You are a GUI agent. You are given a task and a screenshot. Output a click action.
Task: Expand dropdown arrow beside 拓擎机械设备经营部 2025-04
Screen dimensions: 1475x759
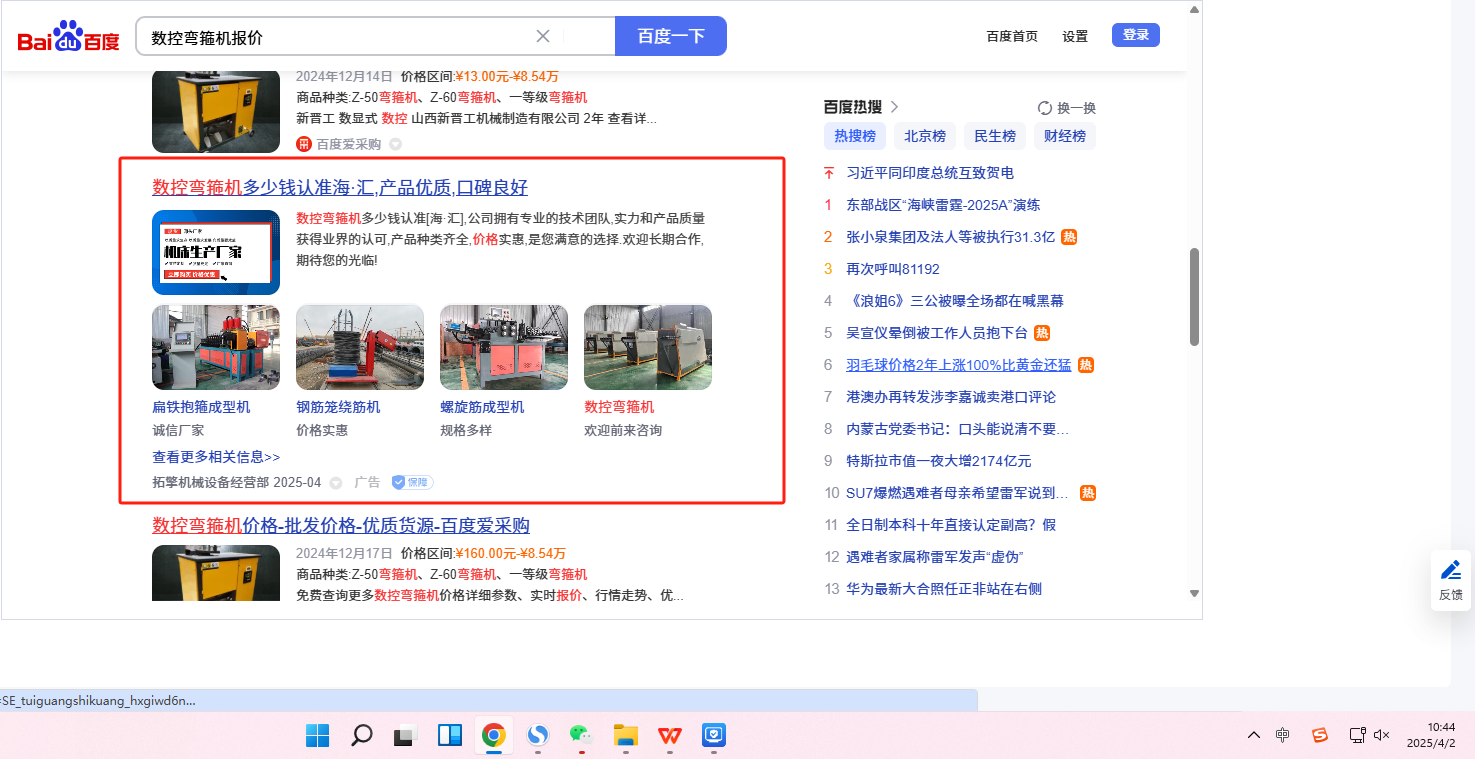tap(336, 483)
